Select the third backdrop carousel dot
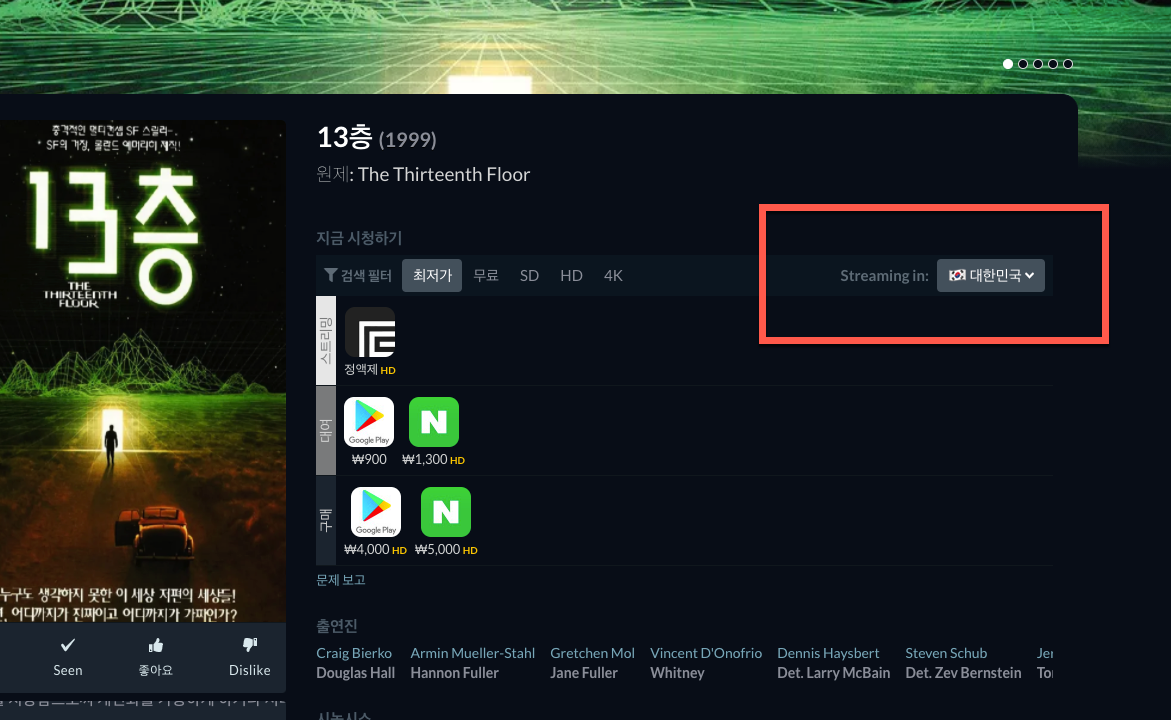 [x=1038, y=64]
